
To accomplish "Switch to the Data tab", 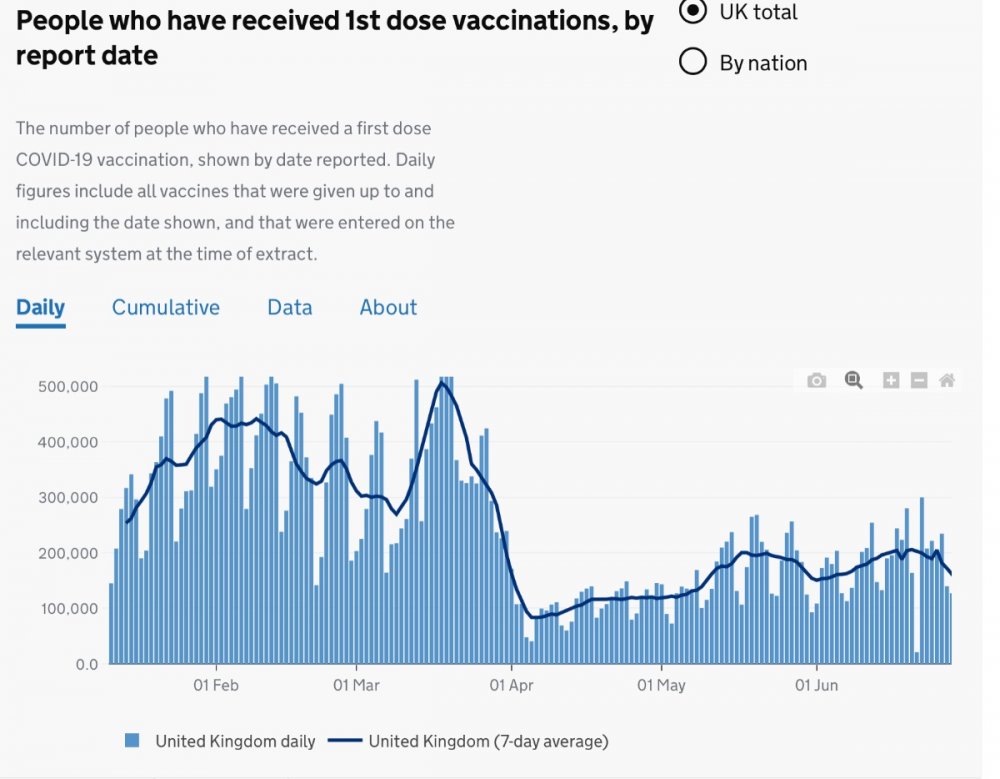I will click(x=289, y=307).
